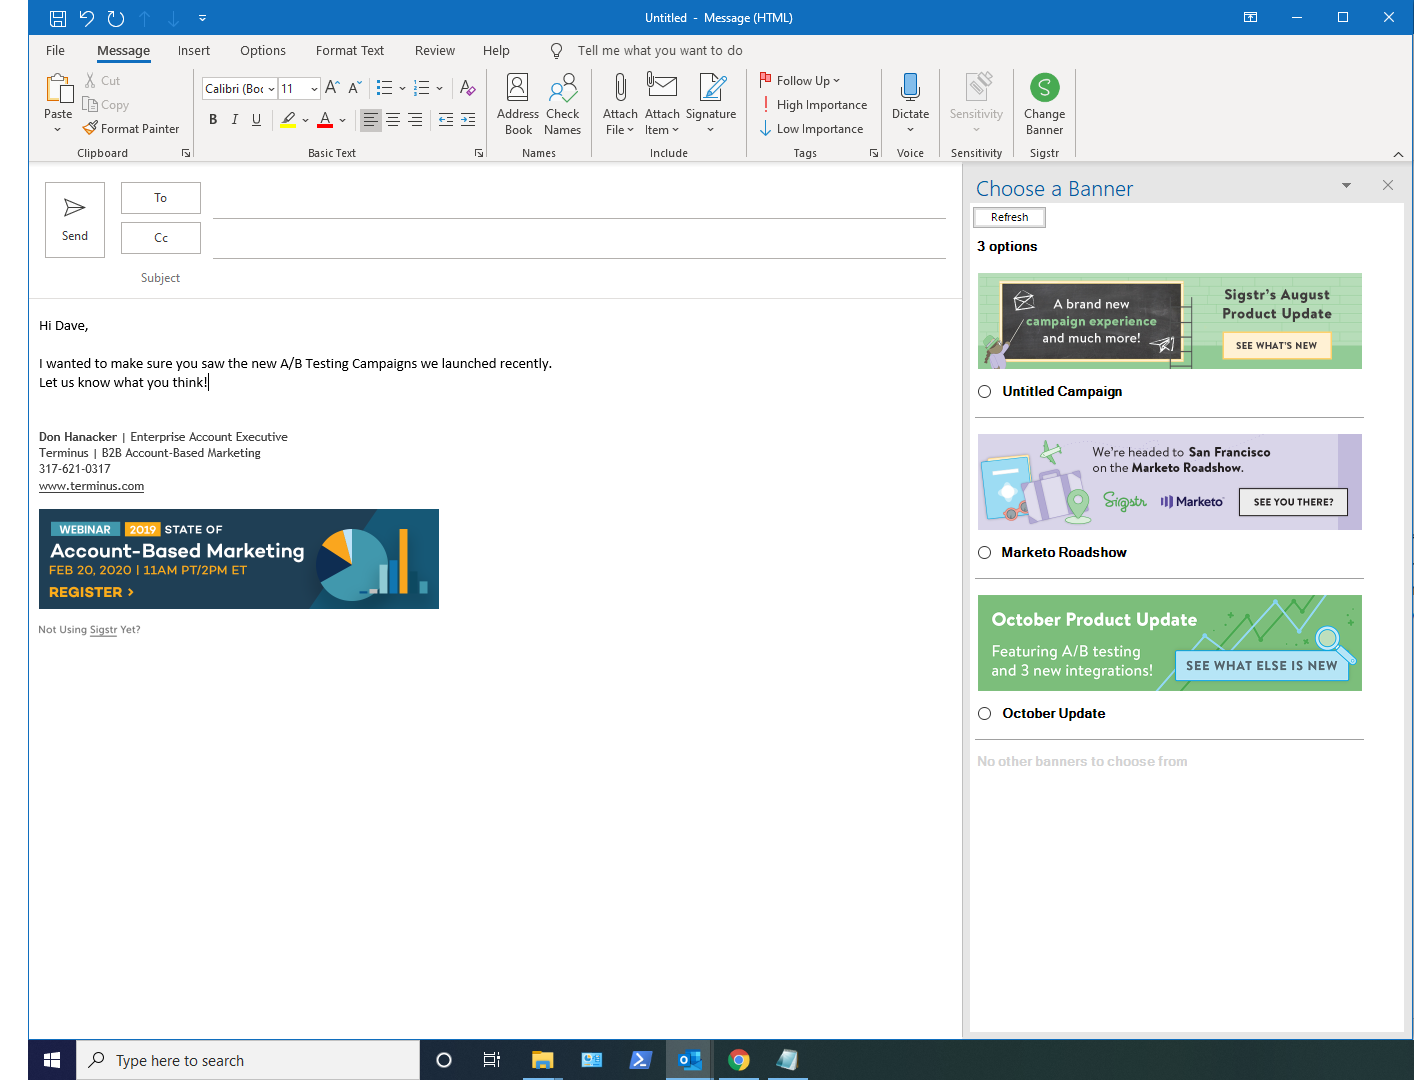Click the To button
Viewport: 1414px width, 1080px height.
161,198
